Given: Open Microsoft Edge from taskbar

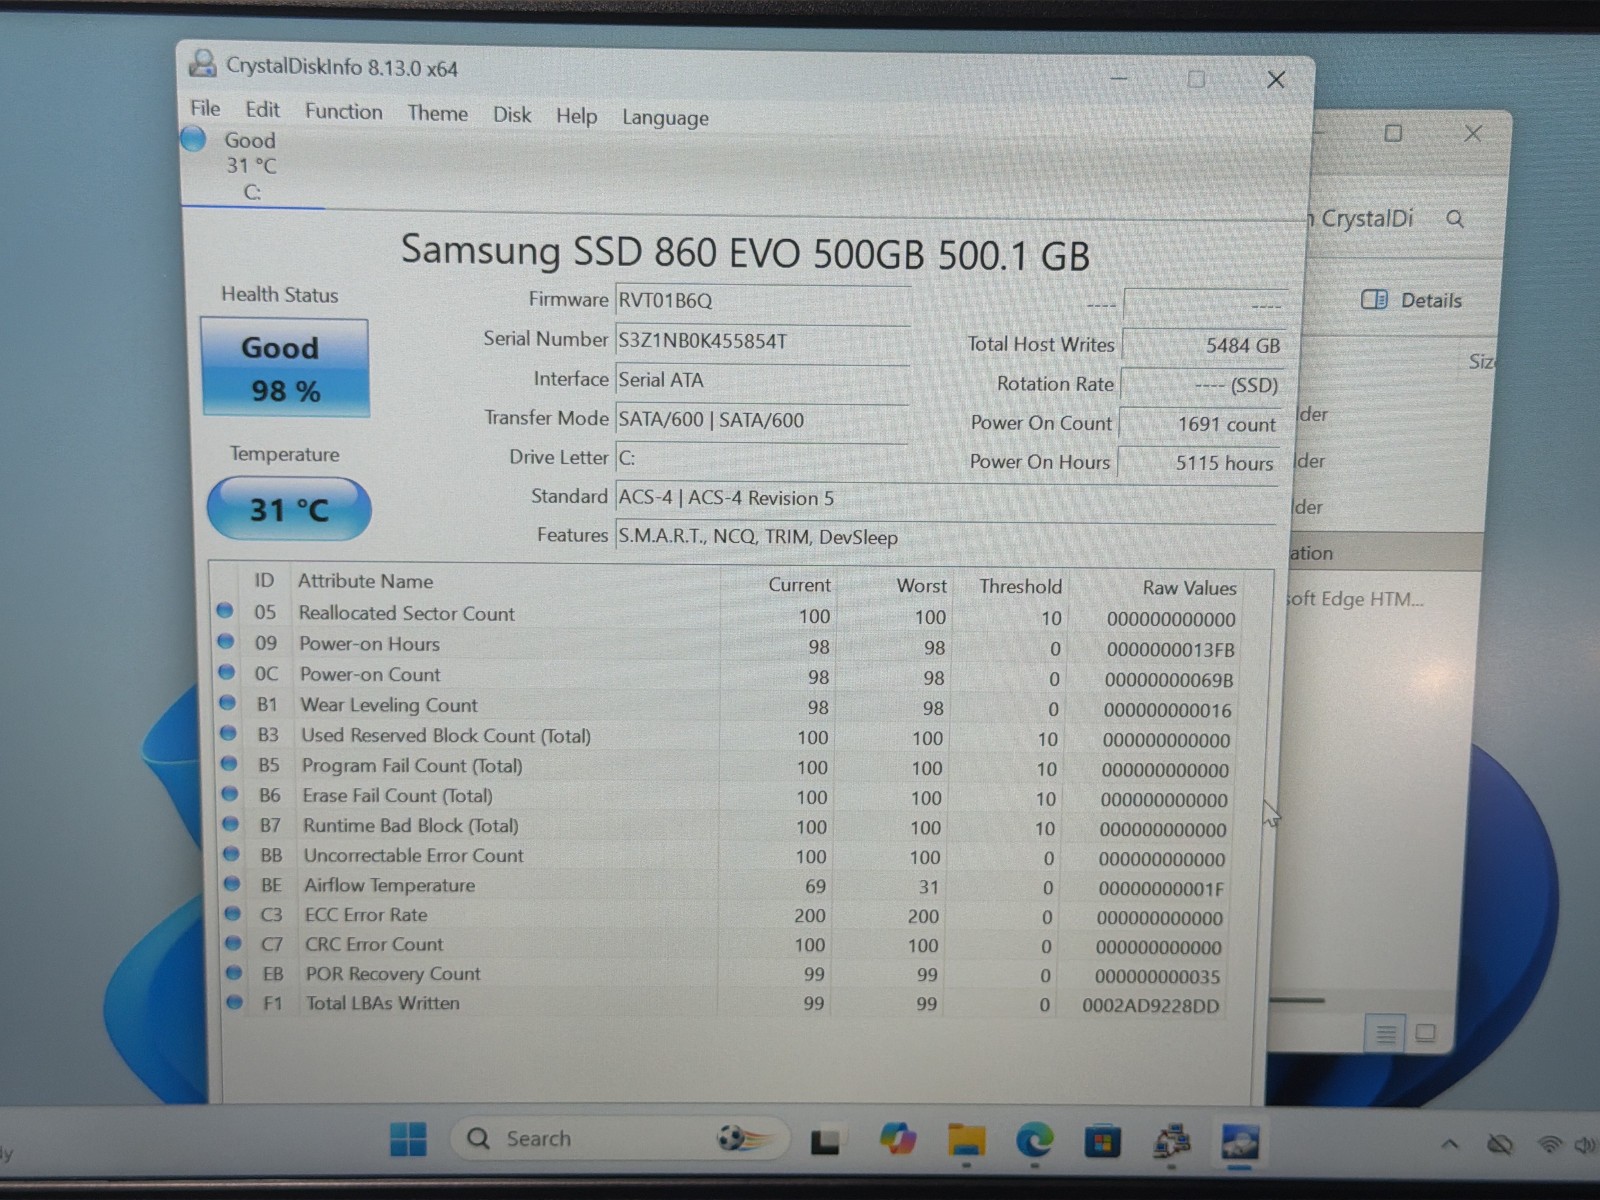Looking at the screenshot, I should (x=1035, y=1140).
